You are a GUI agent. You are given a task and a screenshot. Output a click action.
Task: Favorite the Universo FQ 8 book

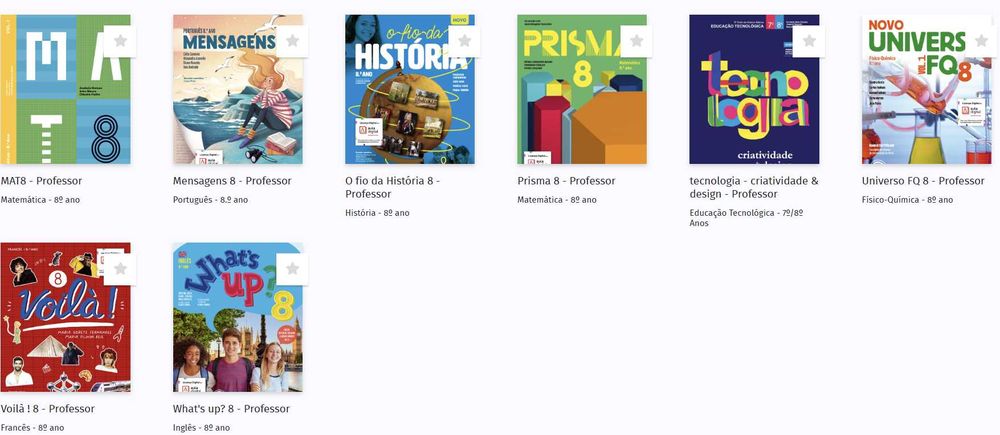click(981, 41)
